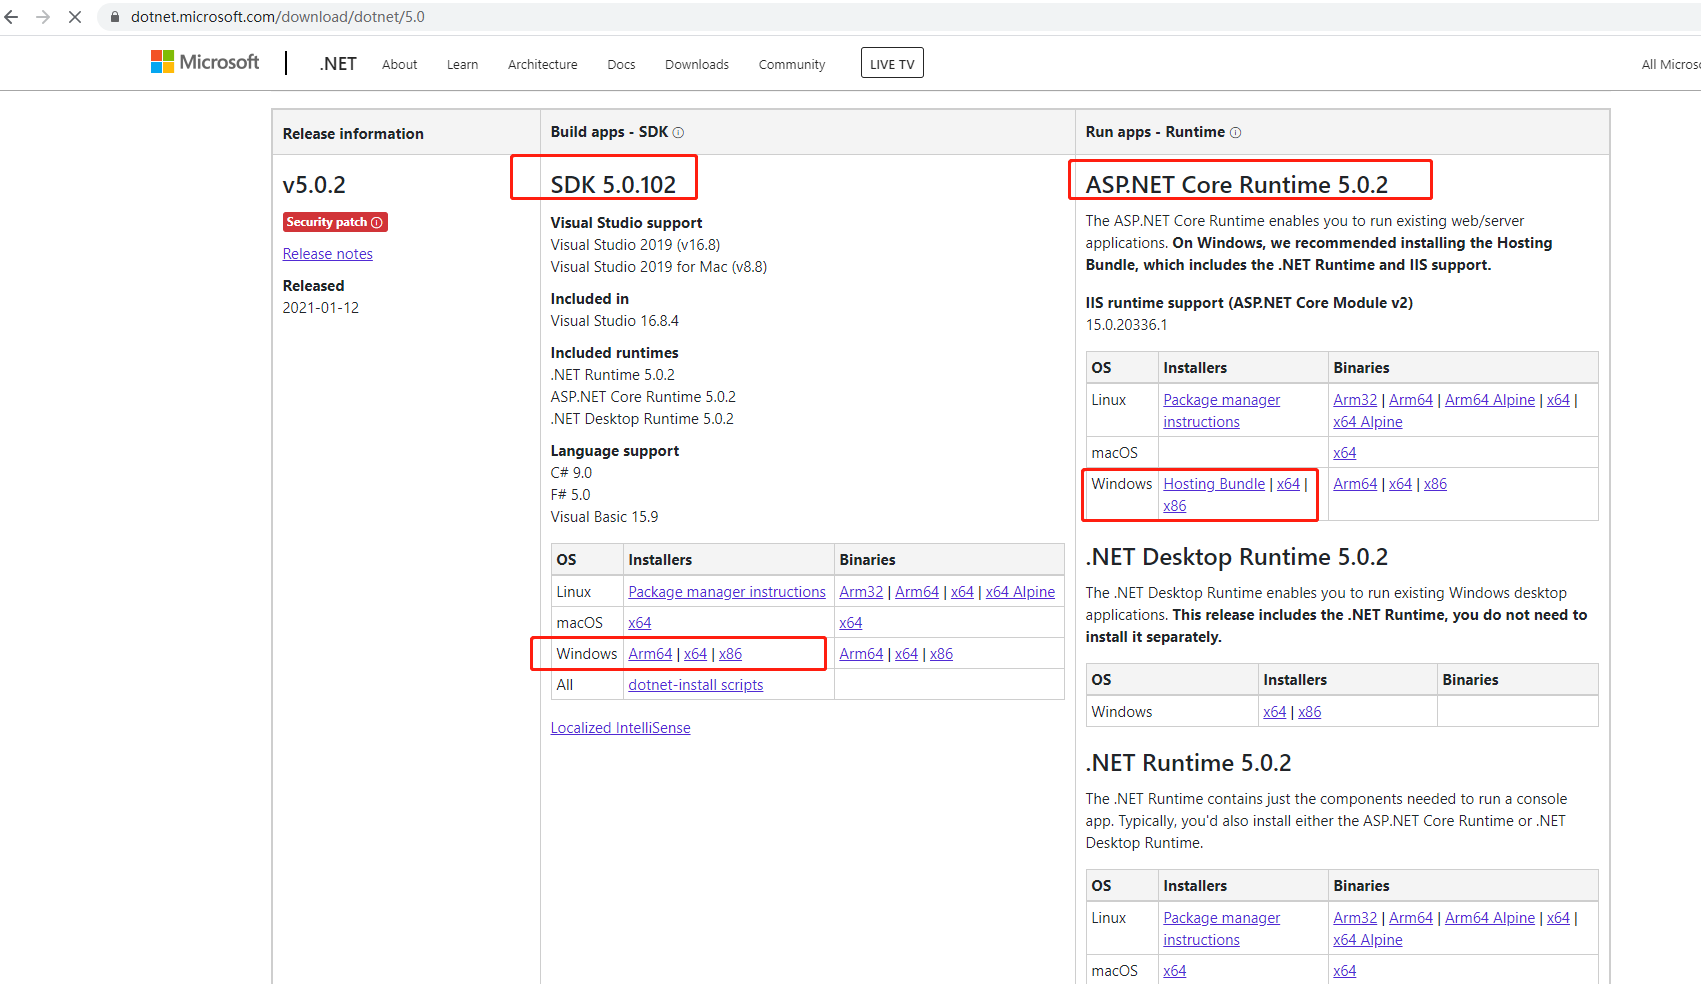Click the Microsoft logo
1701x984 pixels.
pyautogui.click(x=205, y=62)
